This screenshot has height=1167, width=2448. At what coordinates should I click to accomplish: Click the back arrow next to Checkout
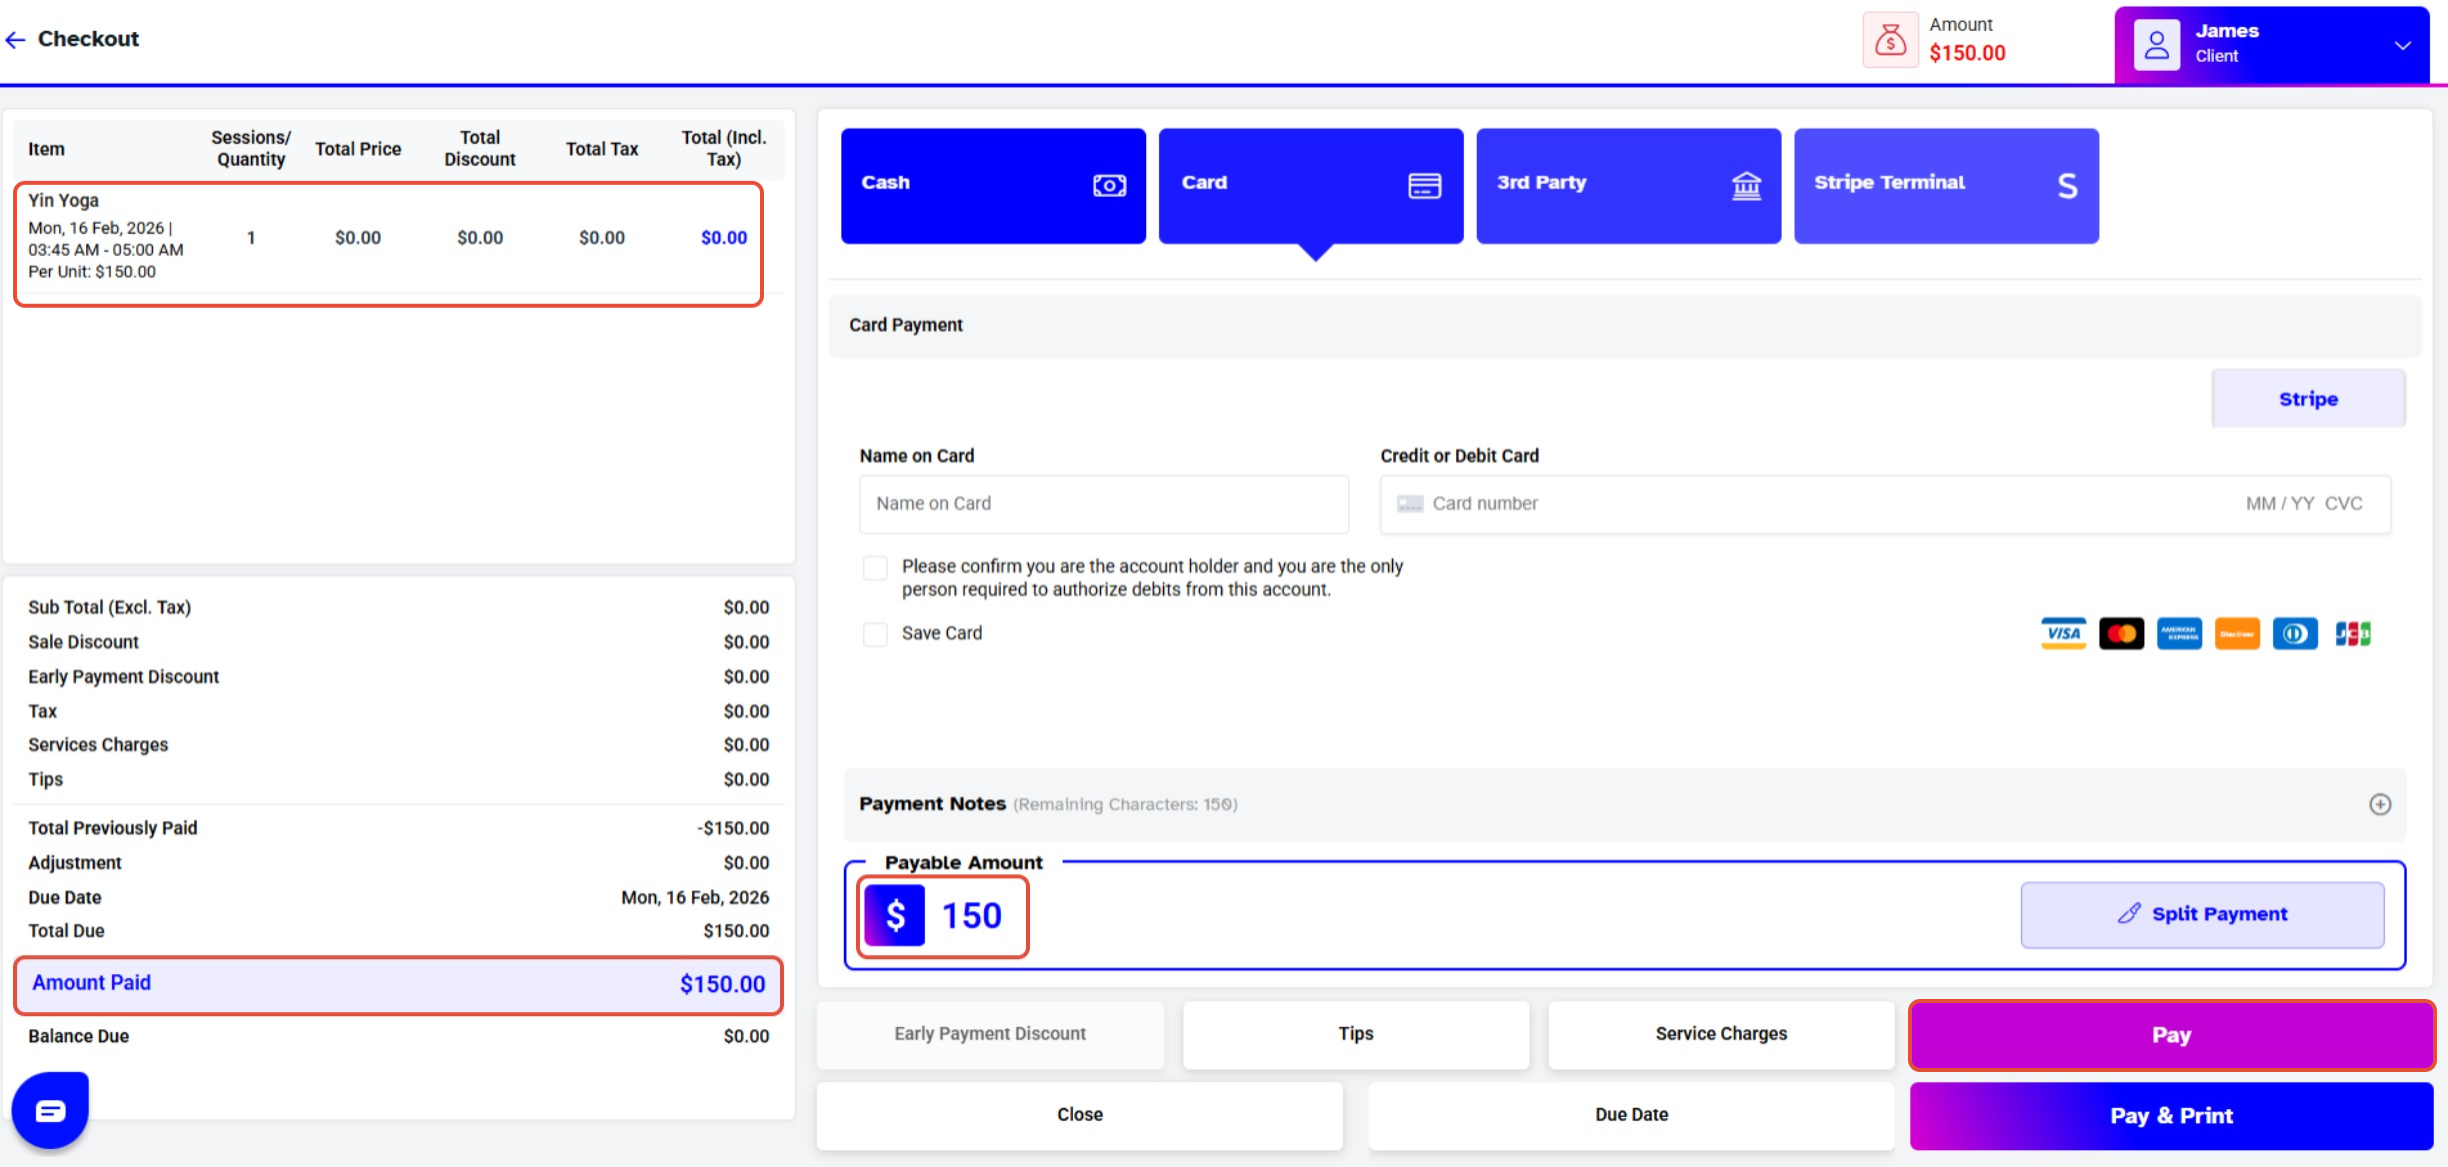click(15, 39)
